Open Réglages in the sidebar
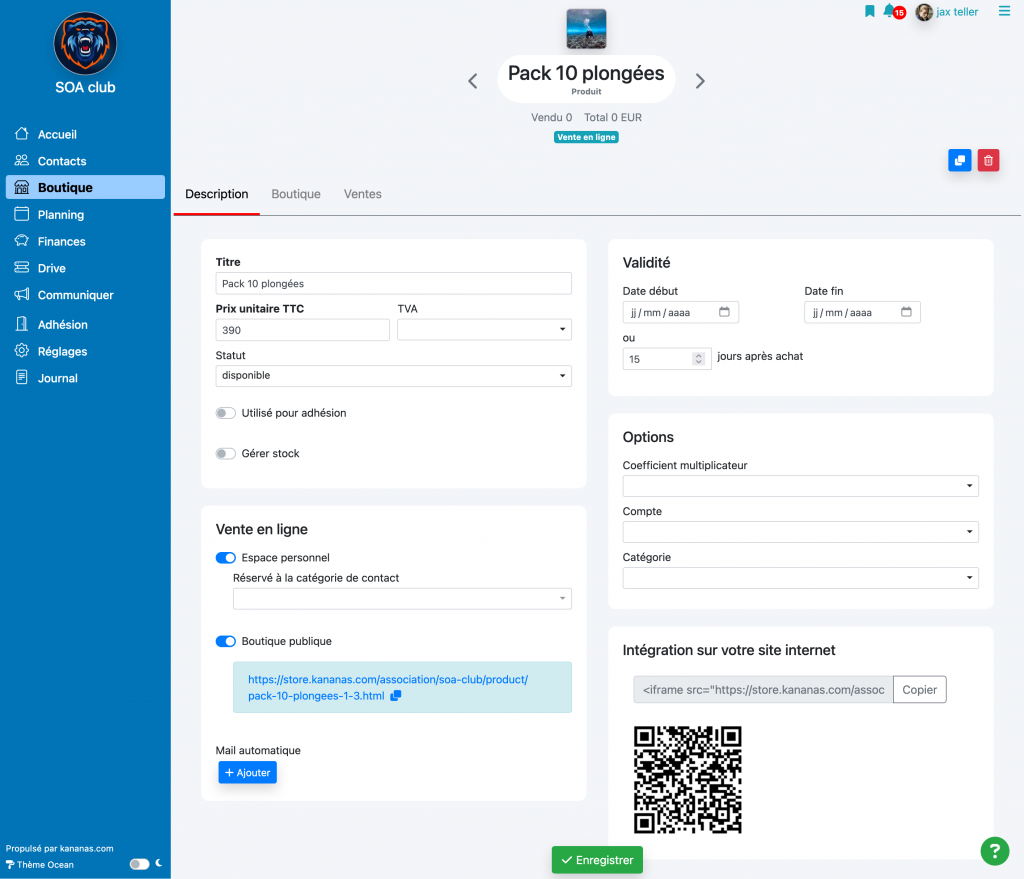 (85, 351)
